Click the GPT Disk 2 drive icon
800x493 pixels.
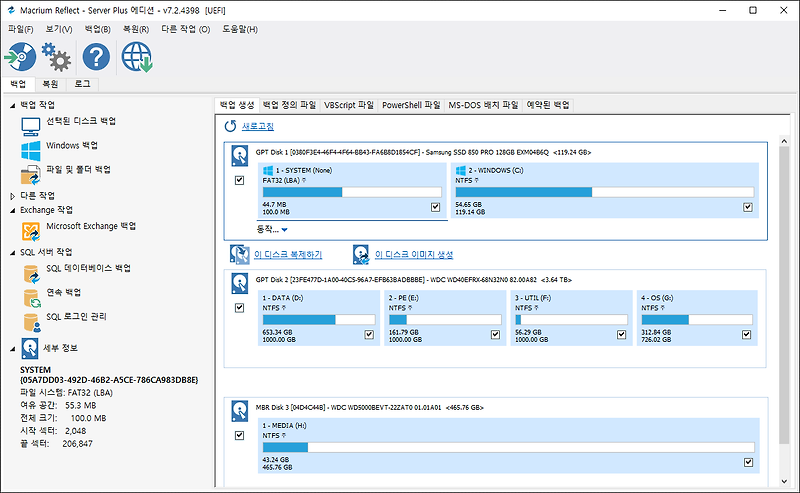[x=240, y=284]
